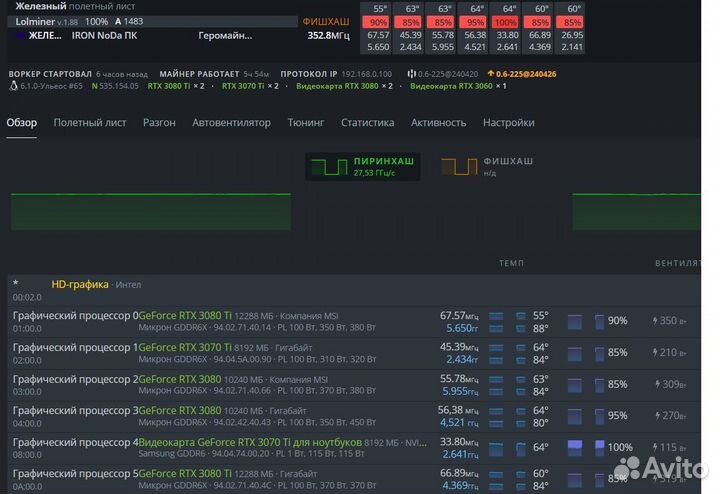The height and width of the screenshot is (494, 720).
Task: Click the red 95% badge in top tiles
Action: [473, 22]
